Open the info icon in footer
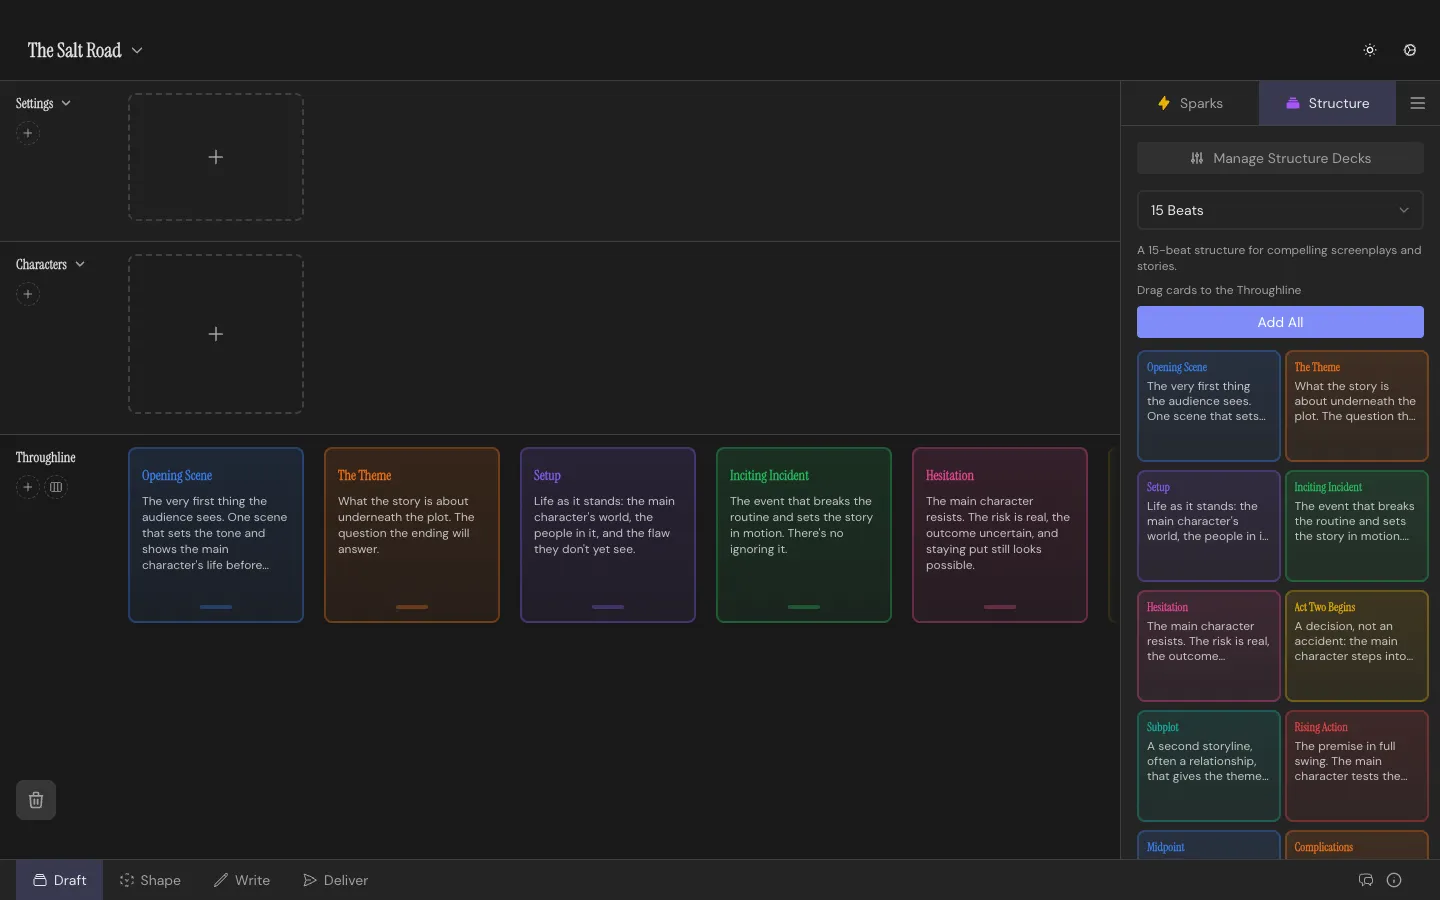This screenshot has height=900, width=1440. pos(1394,880)
